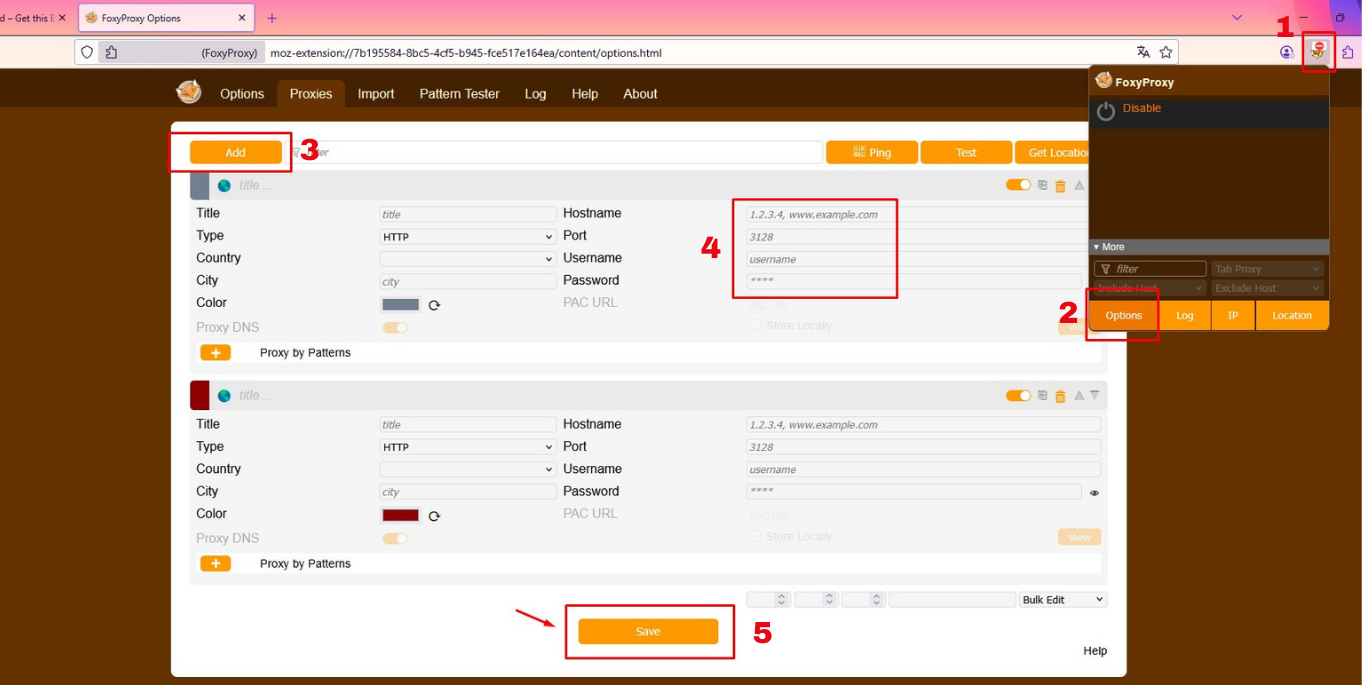Switch to the Import tab

376,94
